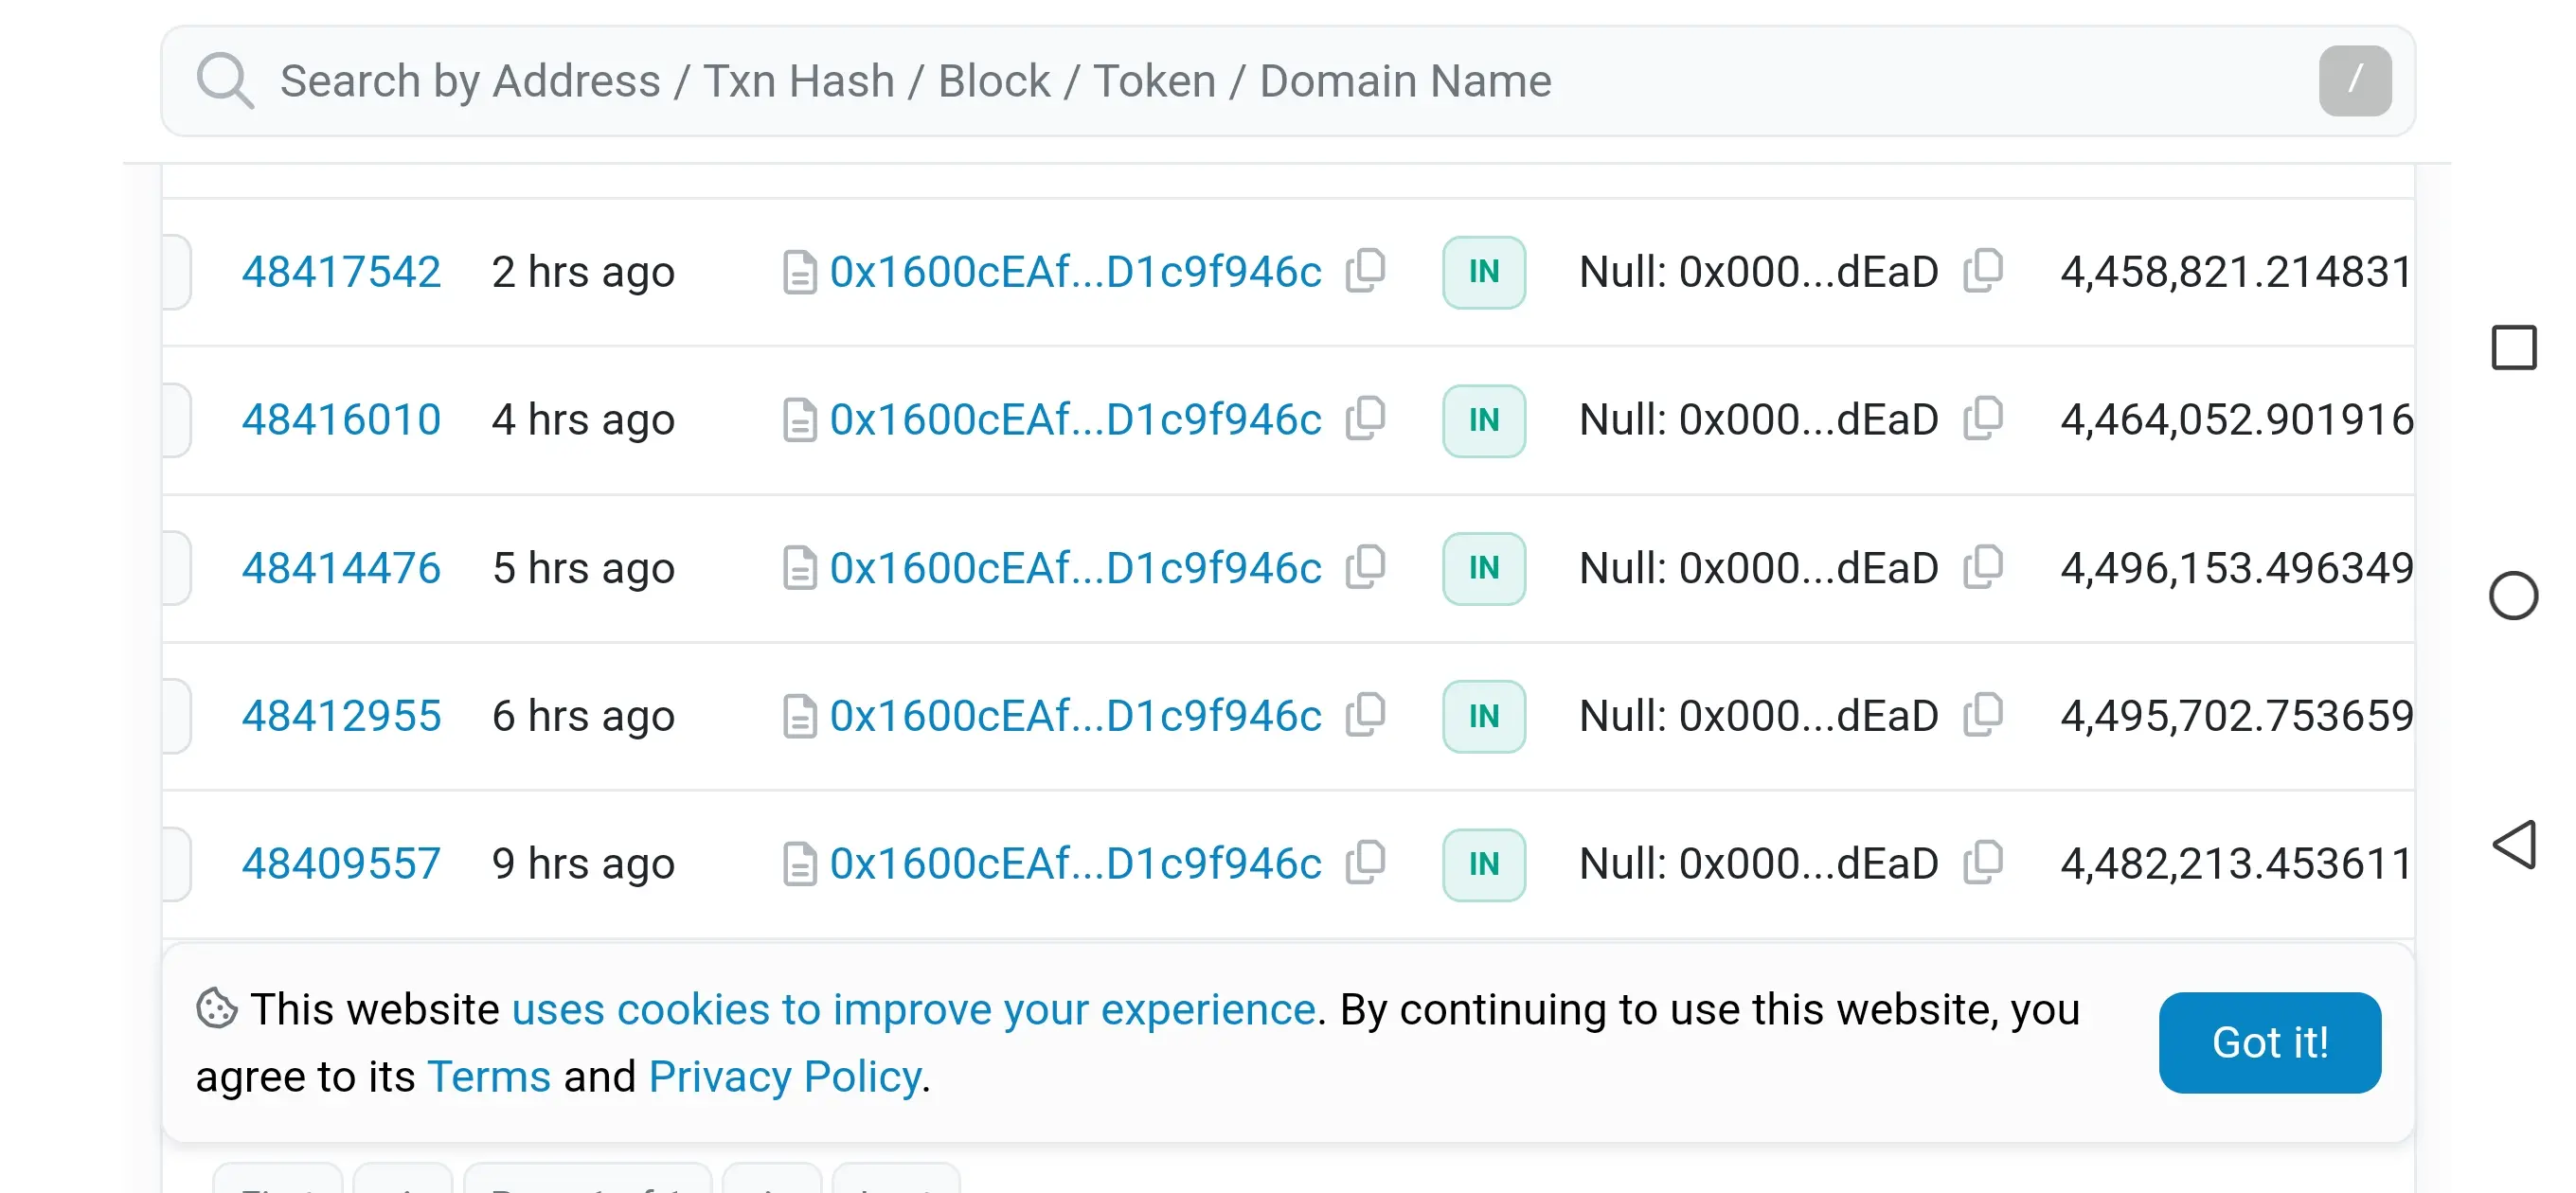Copy the sender address in block 48416010 row
The height and width of the screenshot is (1193, 2576).
1365,418
